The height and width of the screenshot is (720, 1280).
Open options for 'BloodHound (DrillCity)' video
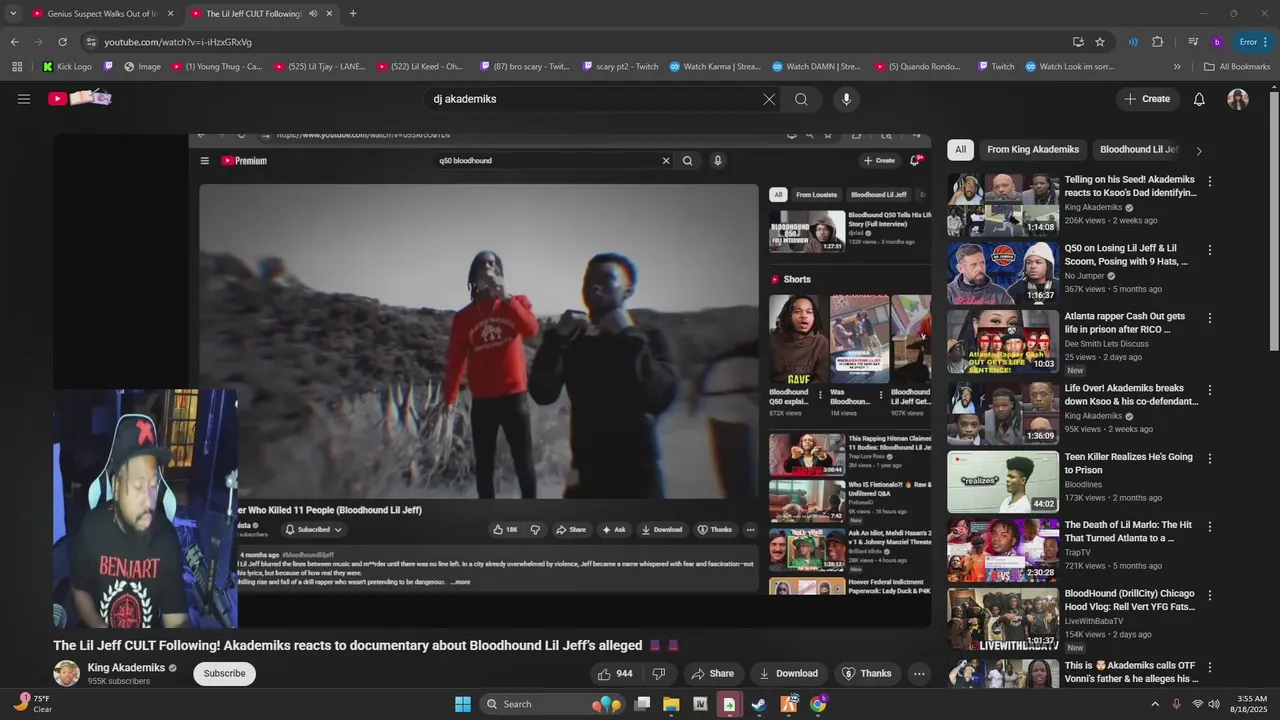click(1210, 597)
